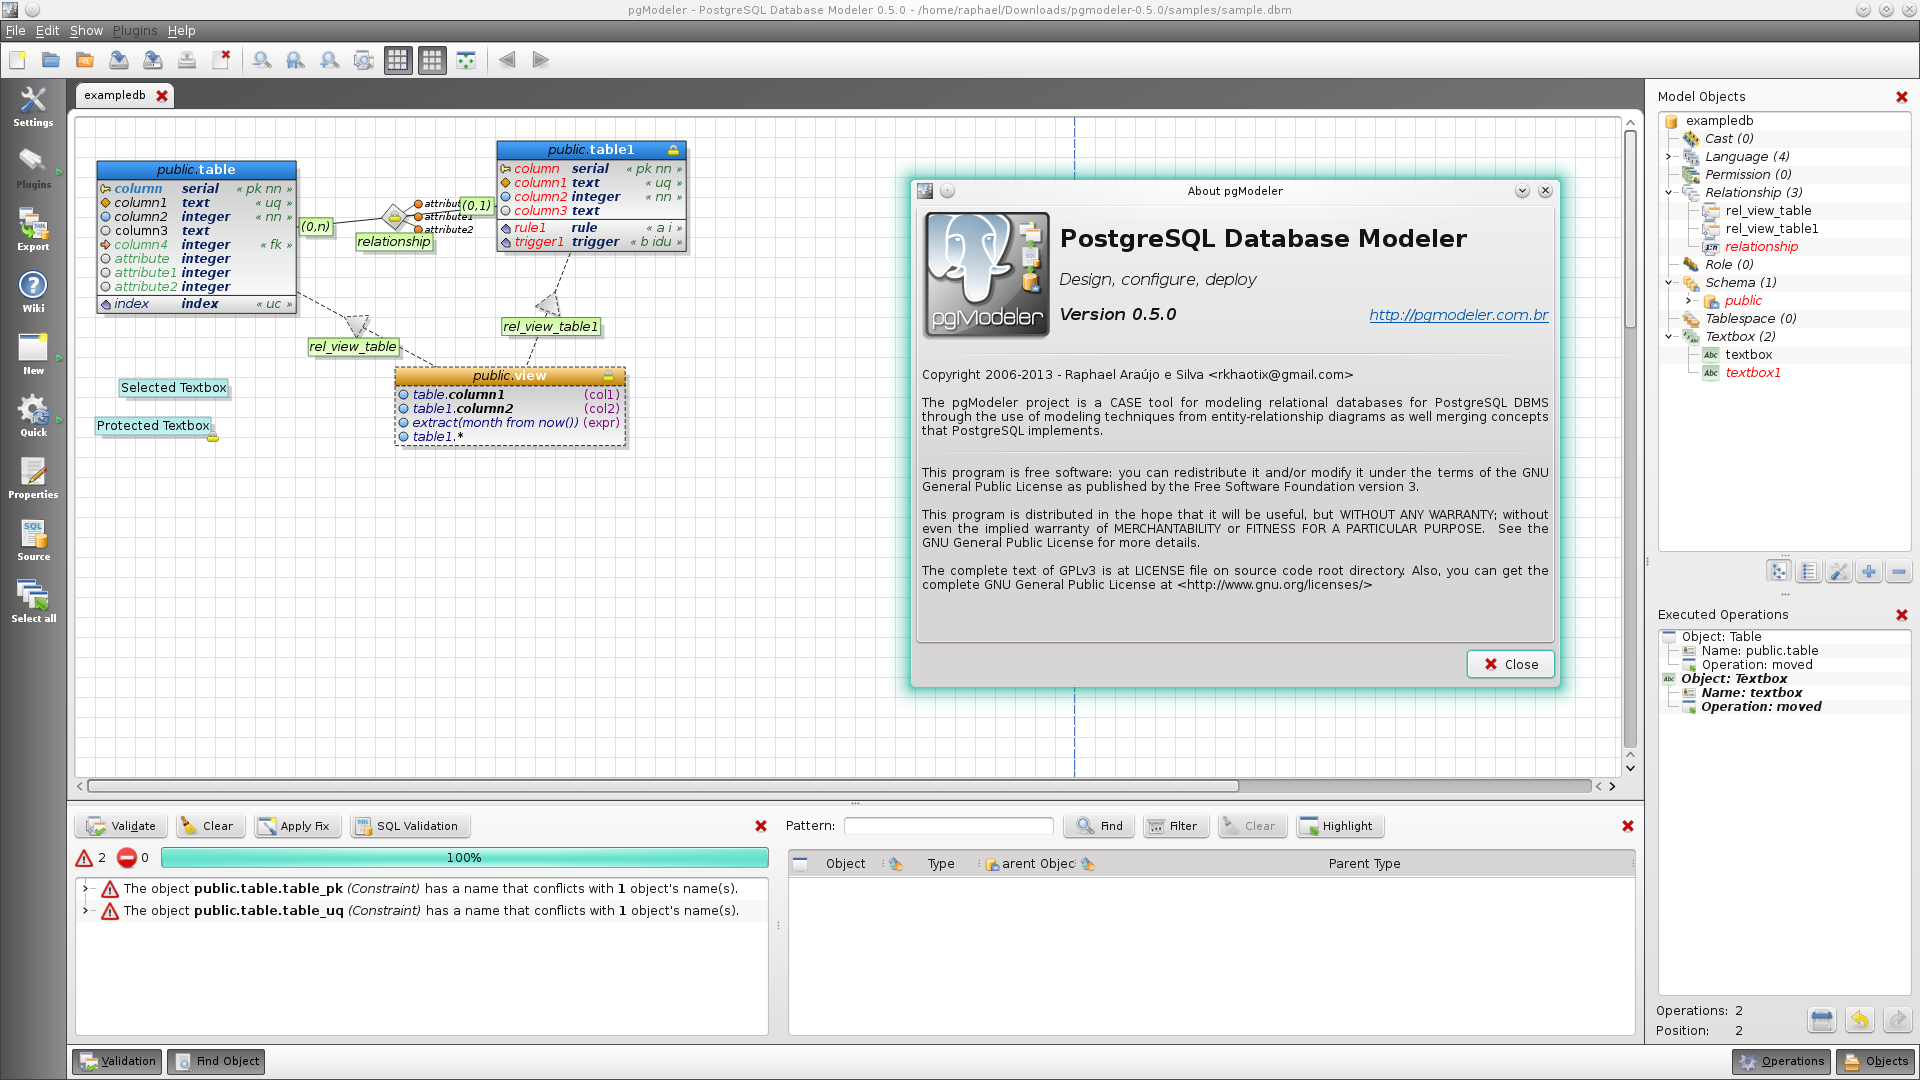Click the Export icon in the left sidebar

click(33, 230)
